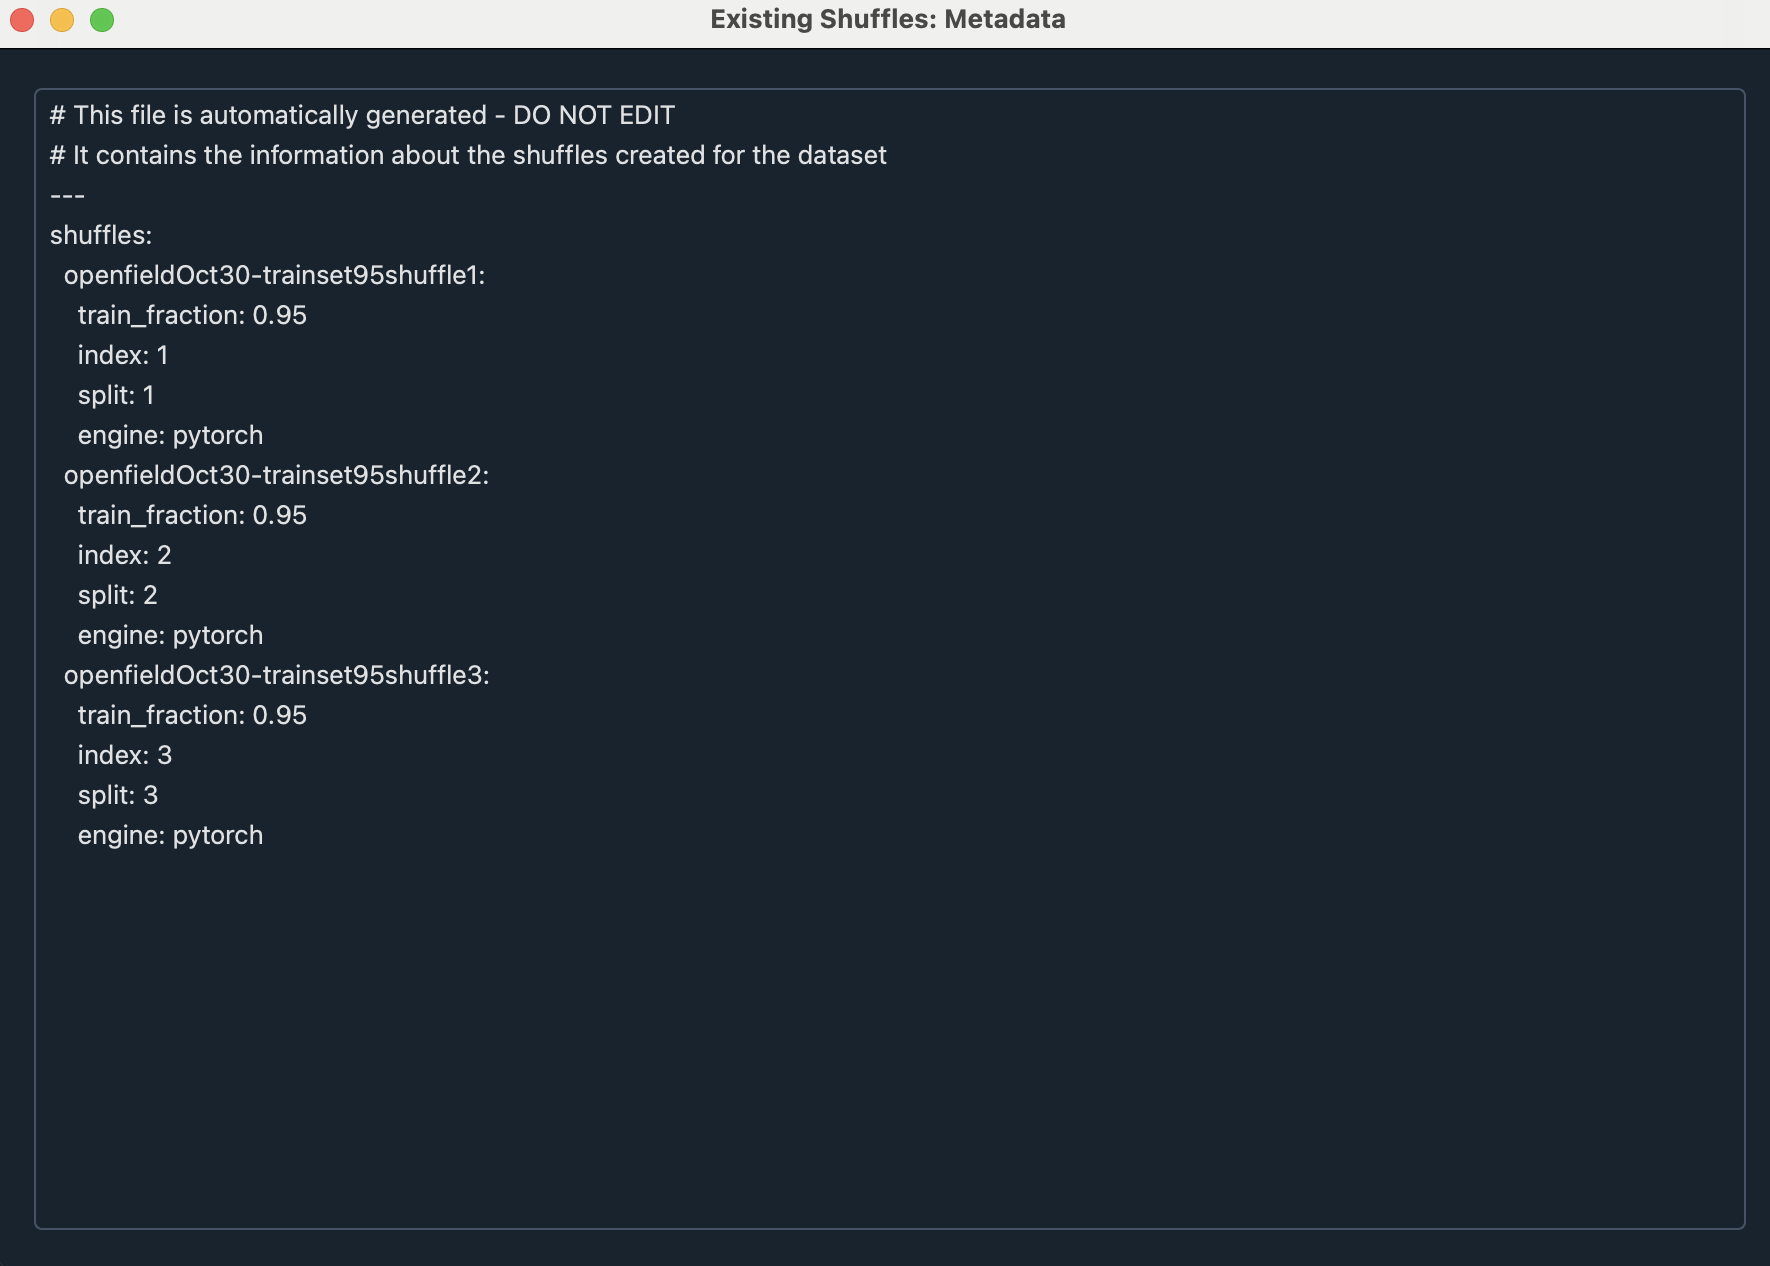Image resolution: width=1770 pixels, height=1266 pixels.
Task: Maximize window with the green button
Action: [102, 20]
